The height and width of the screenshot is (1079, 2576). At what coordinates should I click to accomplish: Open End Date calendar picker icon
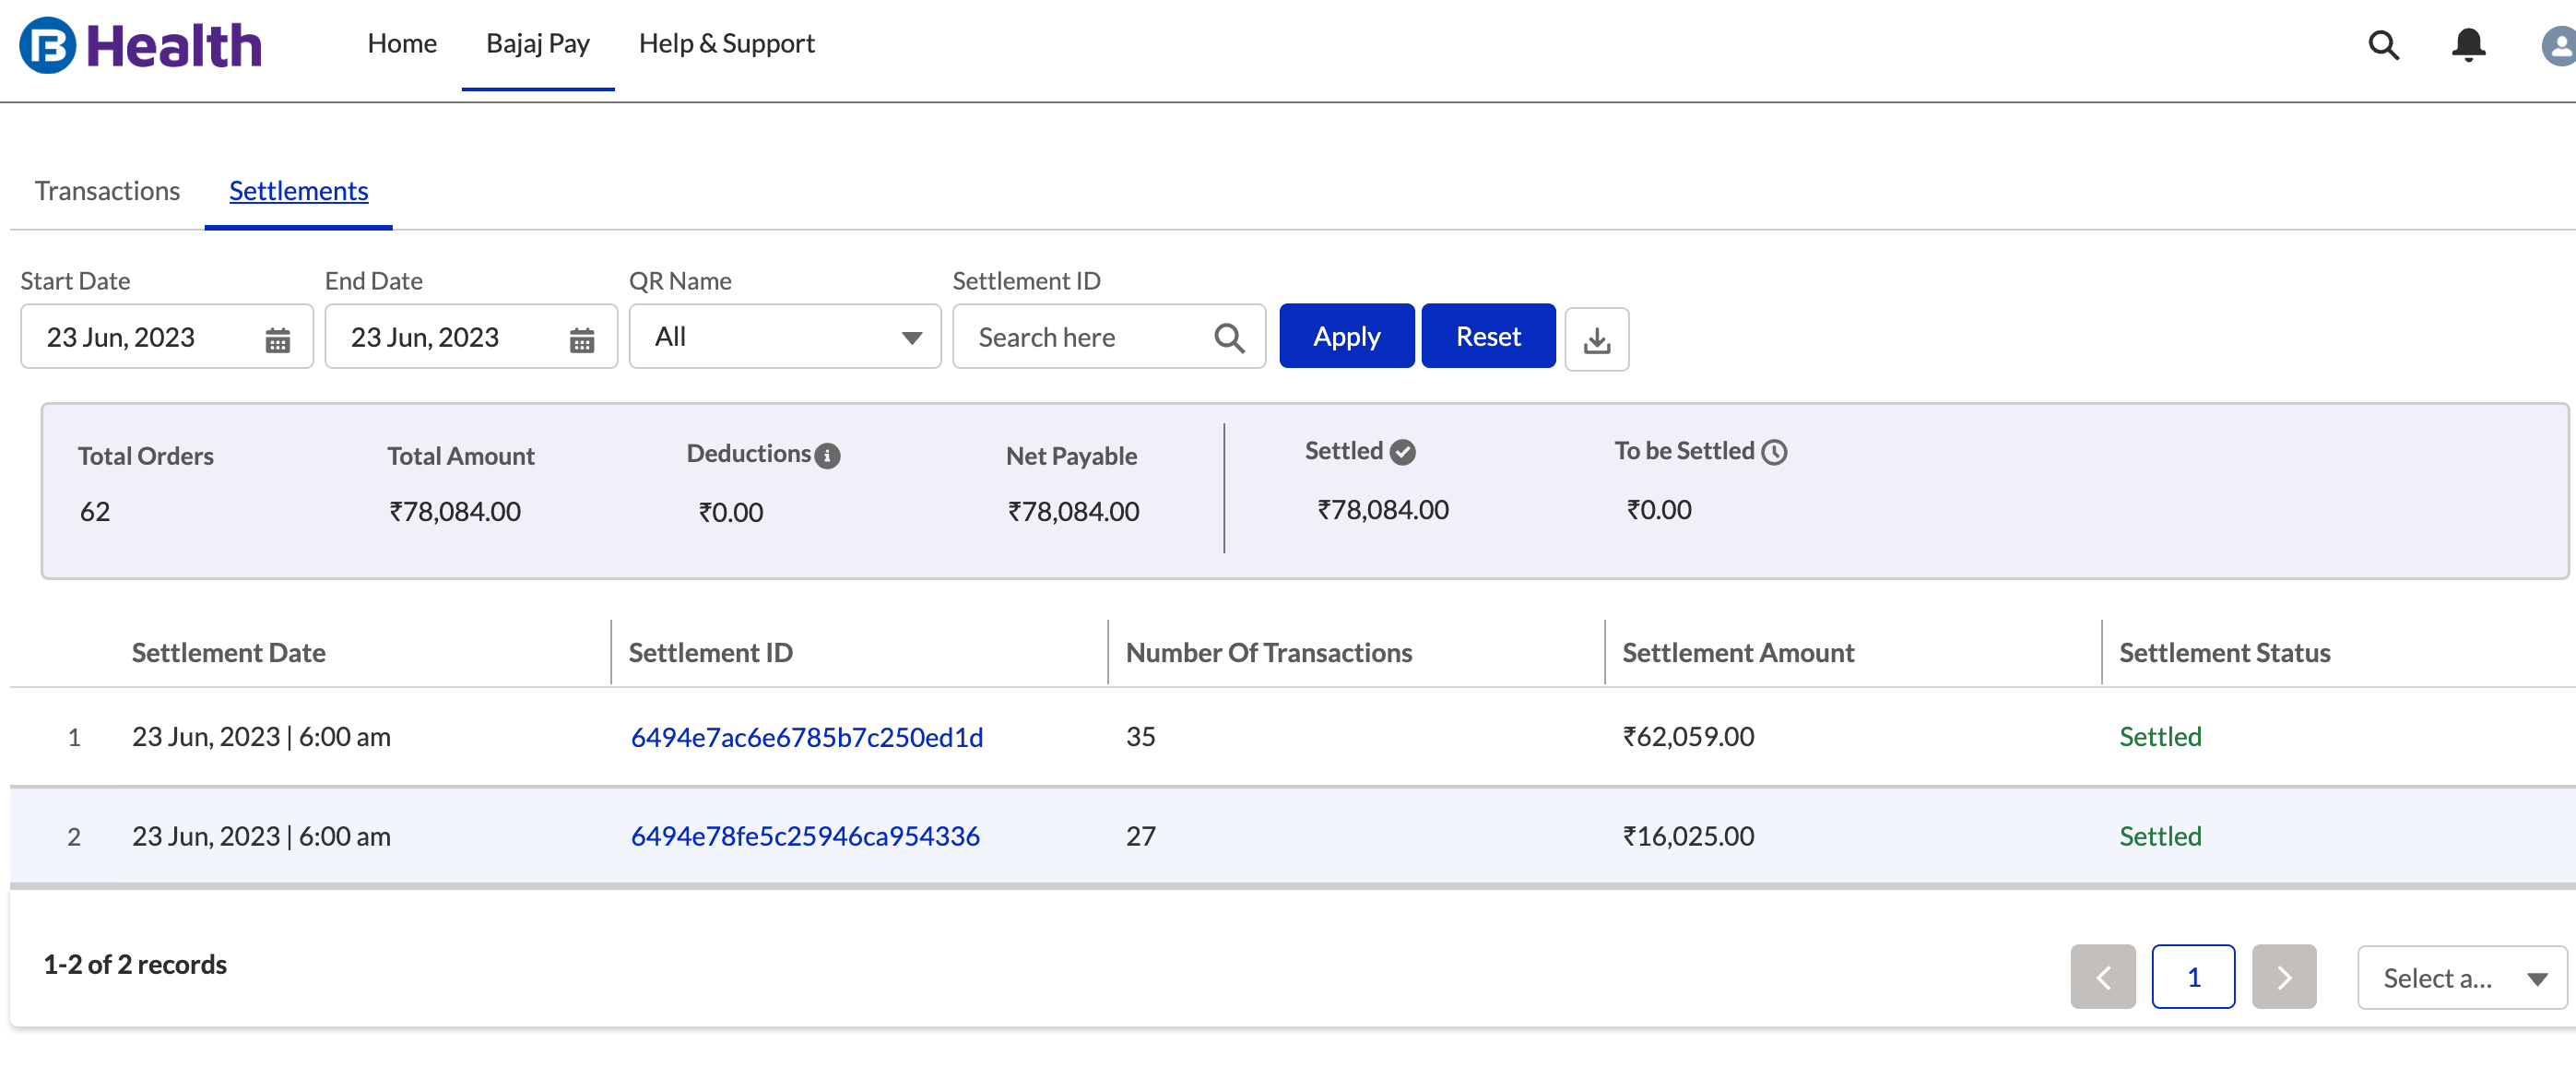tap(581, 339)
